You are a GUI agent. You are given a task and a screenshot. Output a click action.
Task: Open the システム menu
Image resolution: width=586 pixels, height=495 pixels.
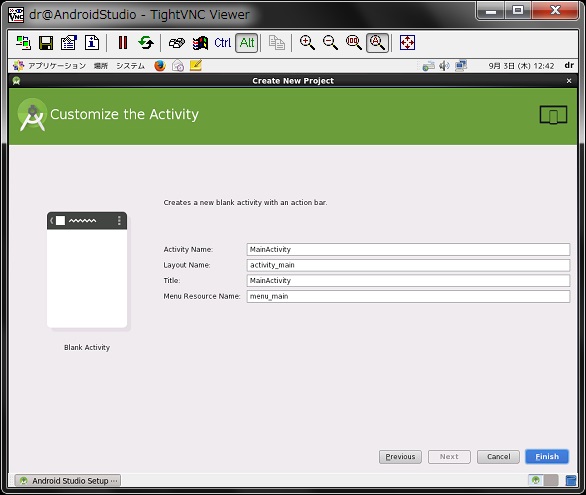[130, 66]
